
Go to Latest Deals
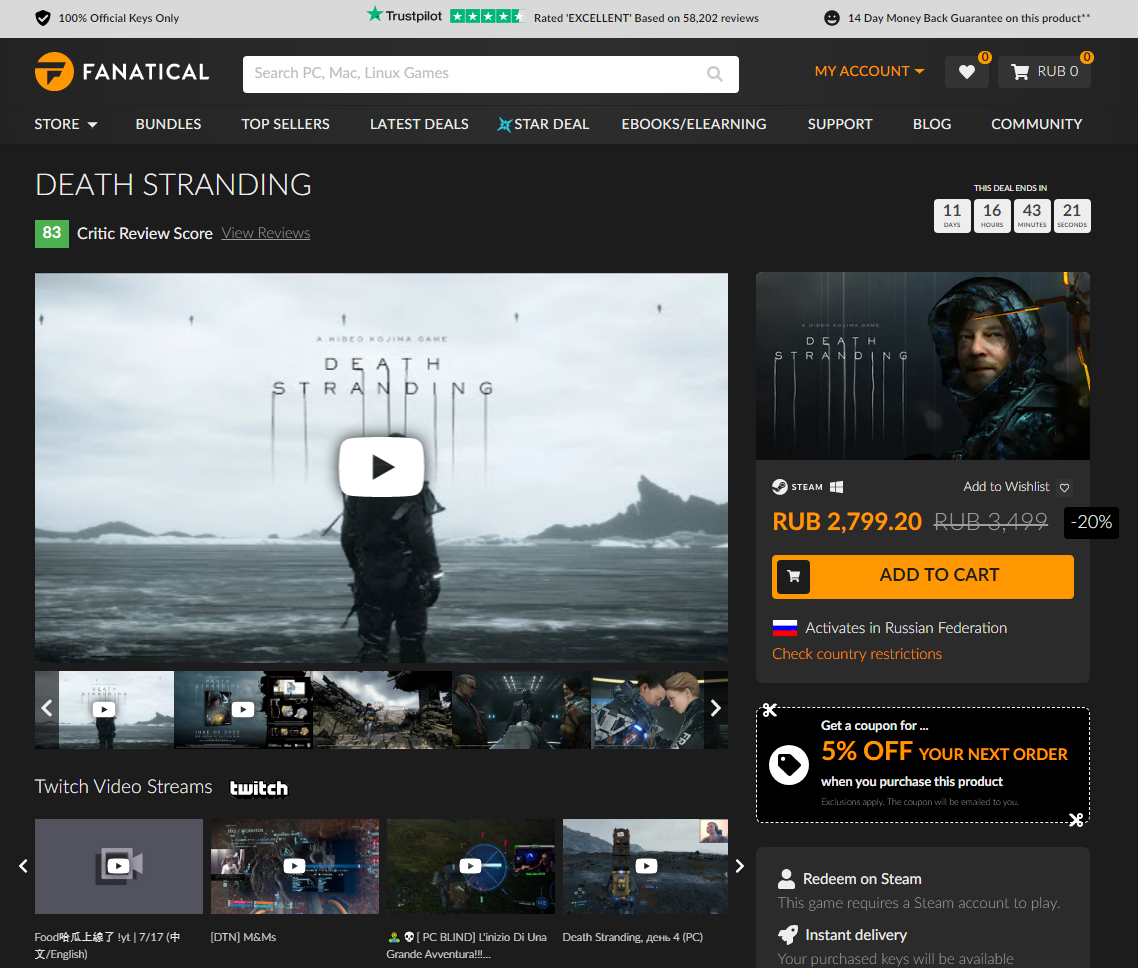[419, 124]
